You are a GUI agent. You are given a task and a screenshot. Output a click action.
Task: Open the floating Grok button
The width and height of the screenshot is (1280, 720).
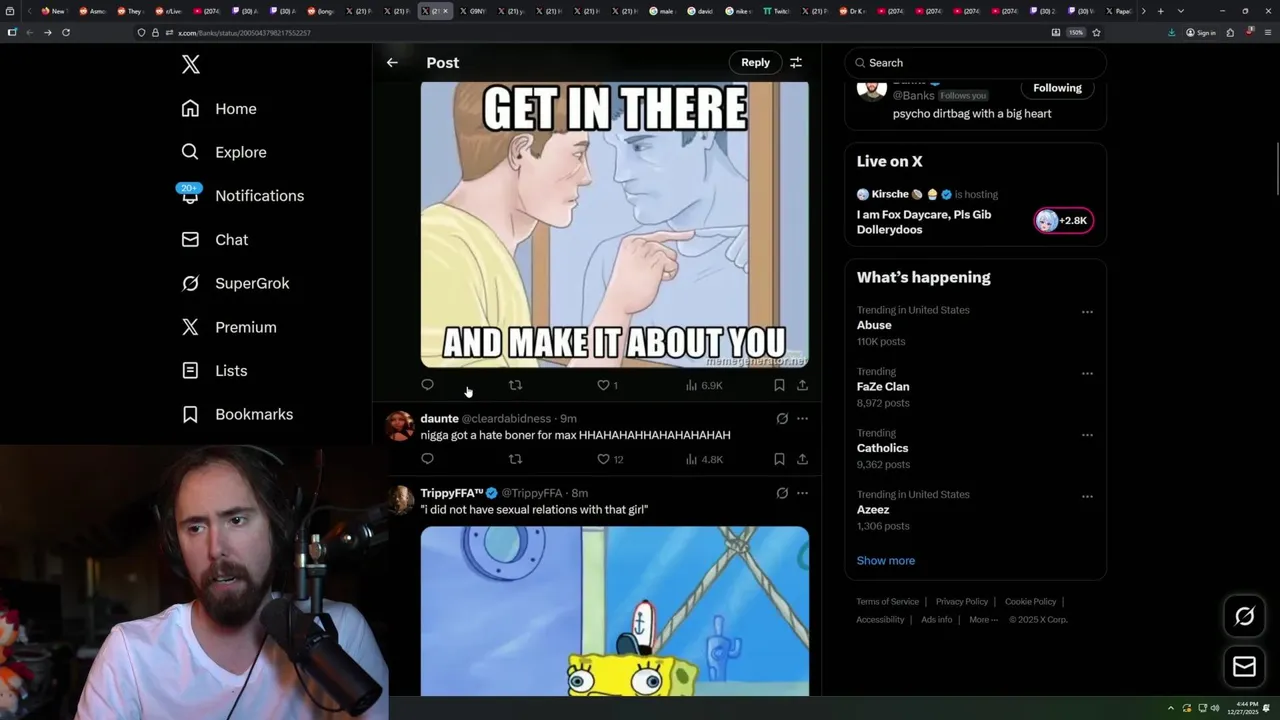1244,616
